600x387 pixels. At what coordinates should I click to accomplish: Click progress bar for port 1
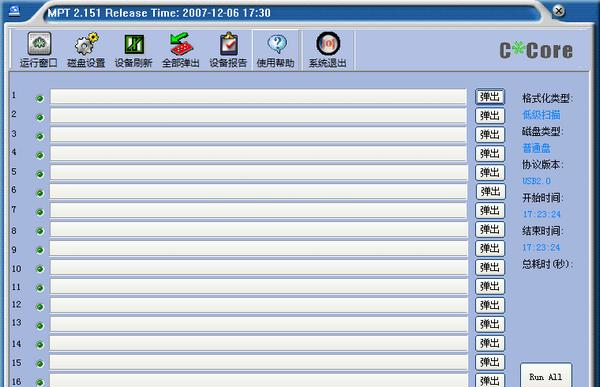[x=258, y=96]
